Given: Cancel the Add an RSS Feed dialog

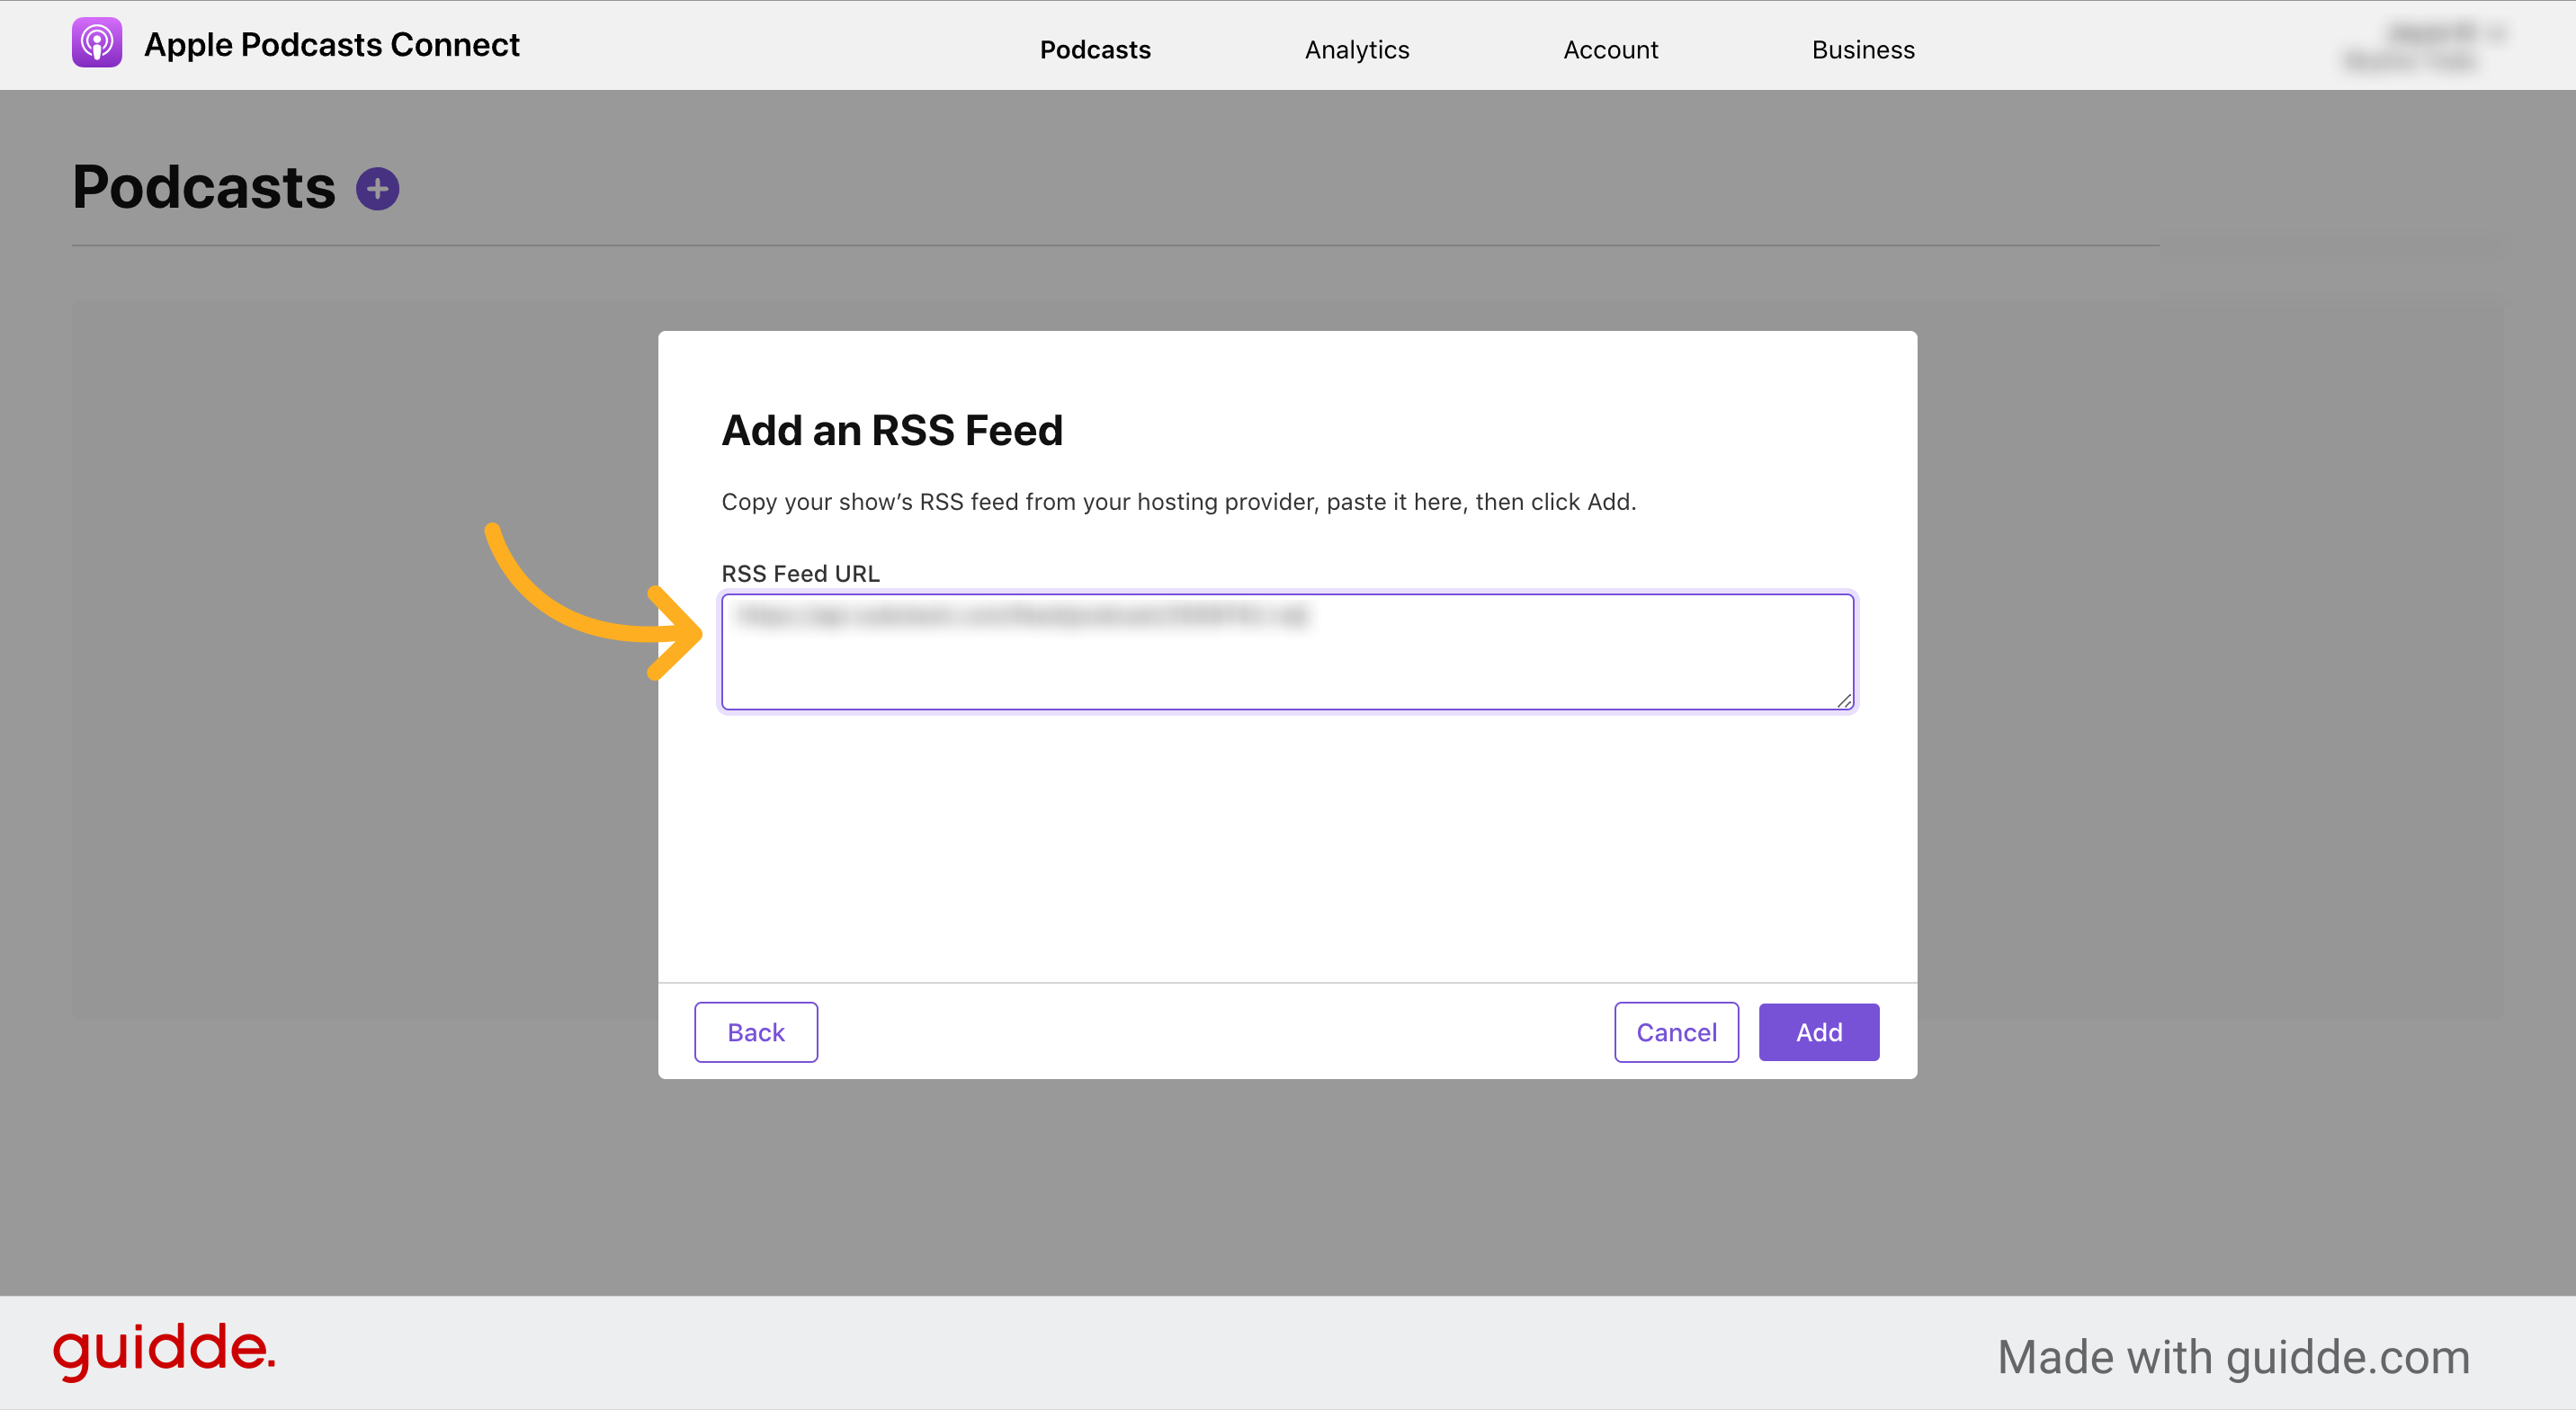Looking at the screenshot, I should (x=1676, y=1031).
